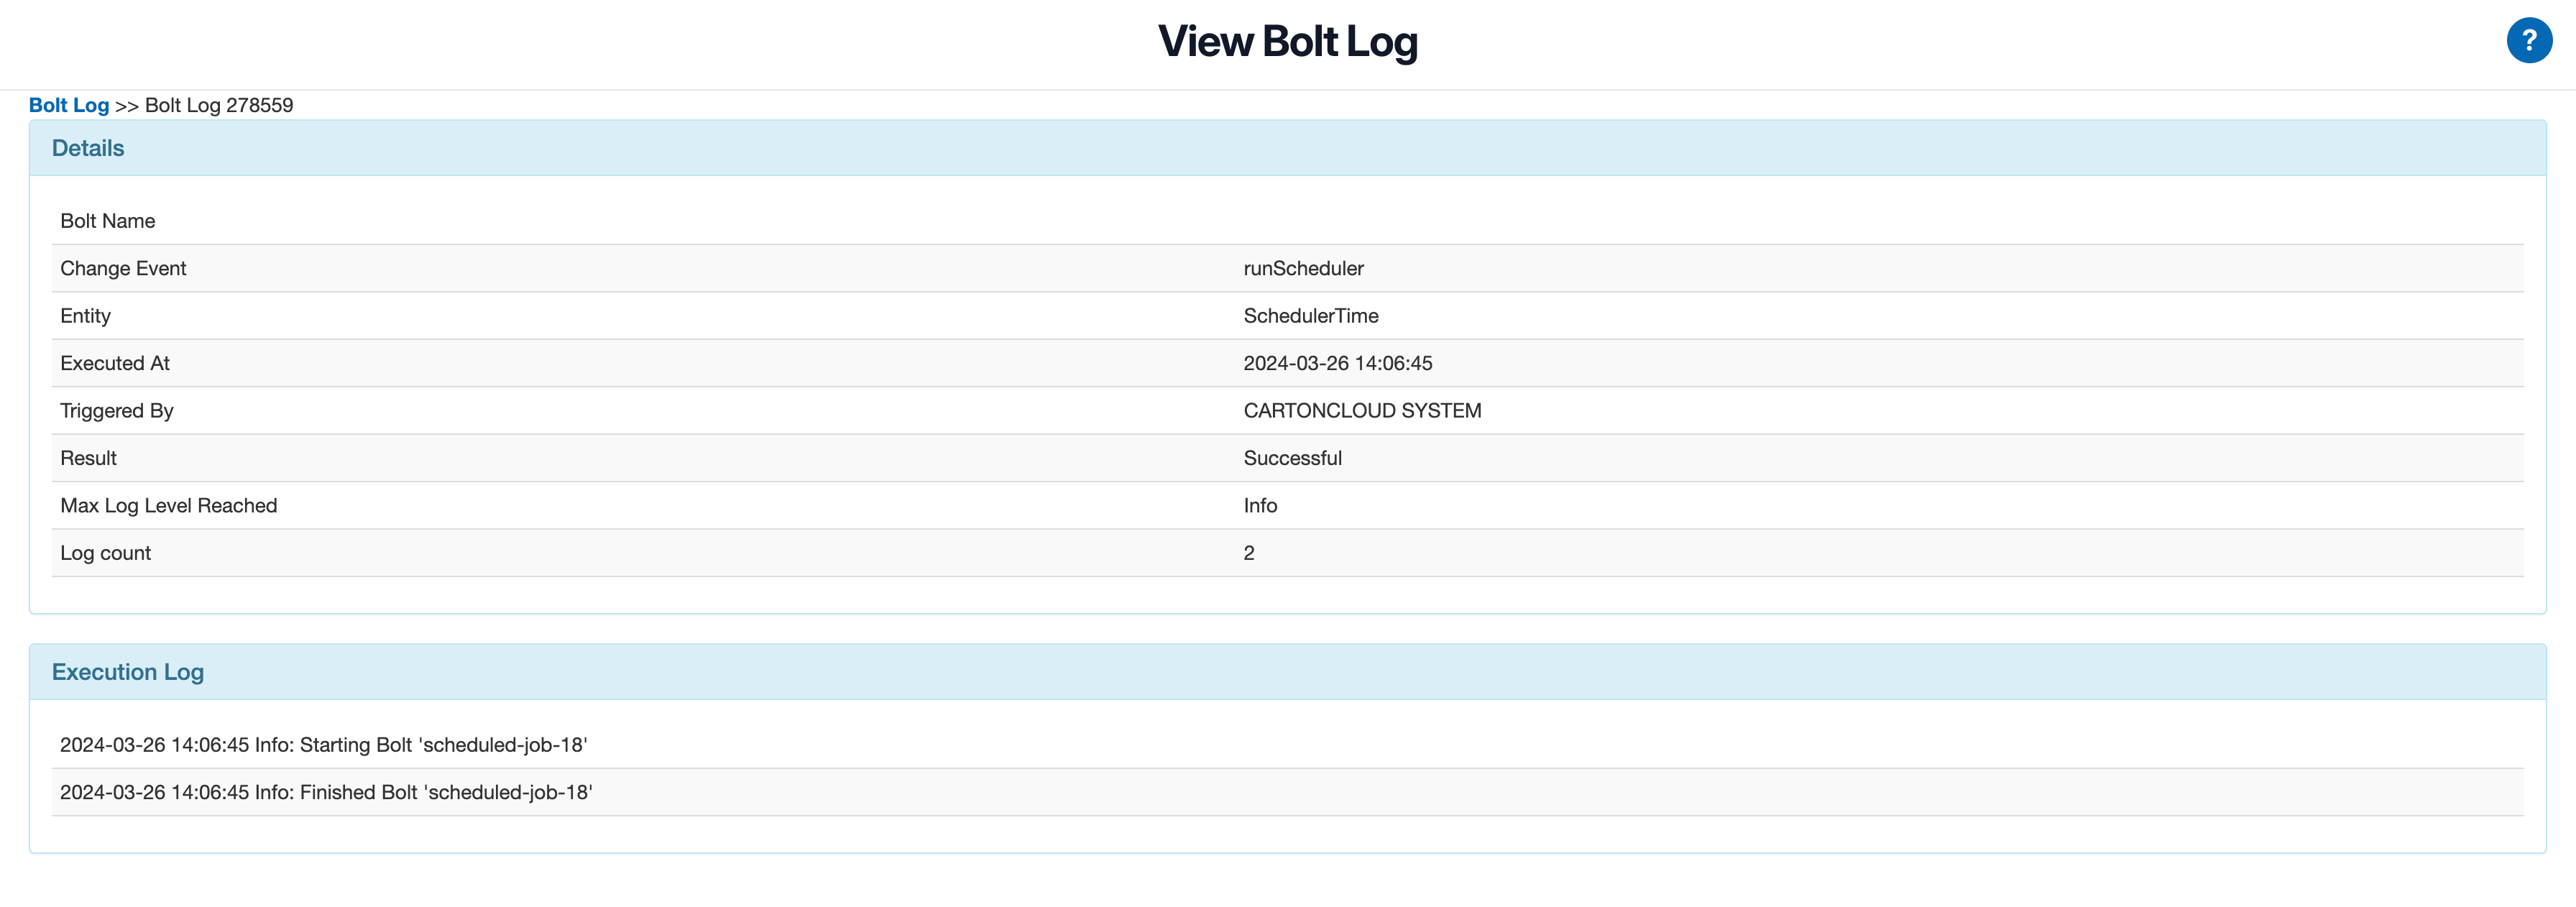
Task: Select the Bolt Name row
Action: point(107,220)
